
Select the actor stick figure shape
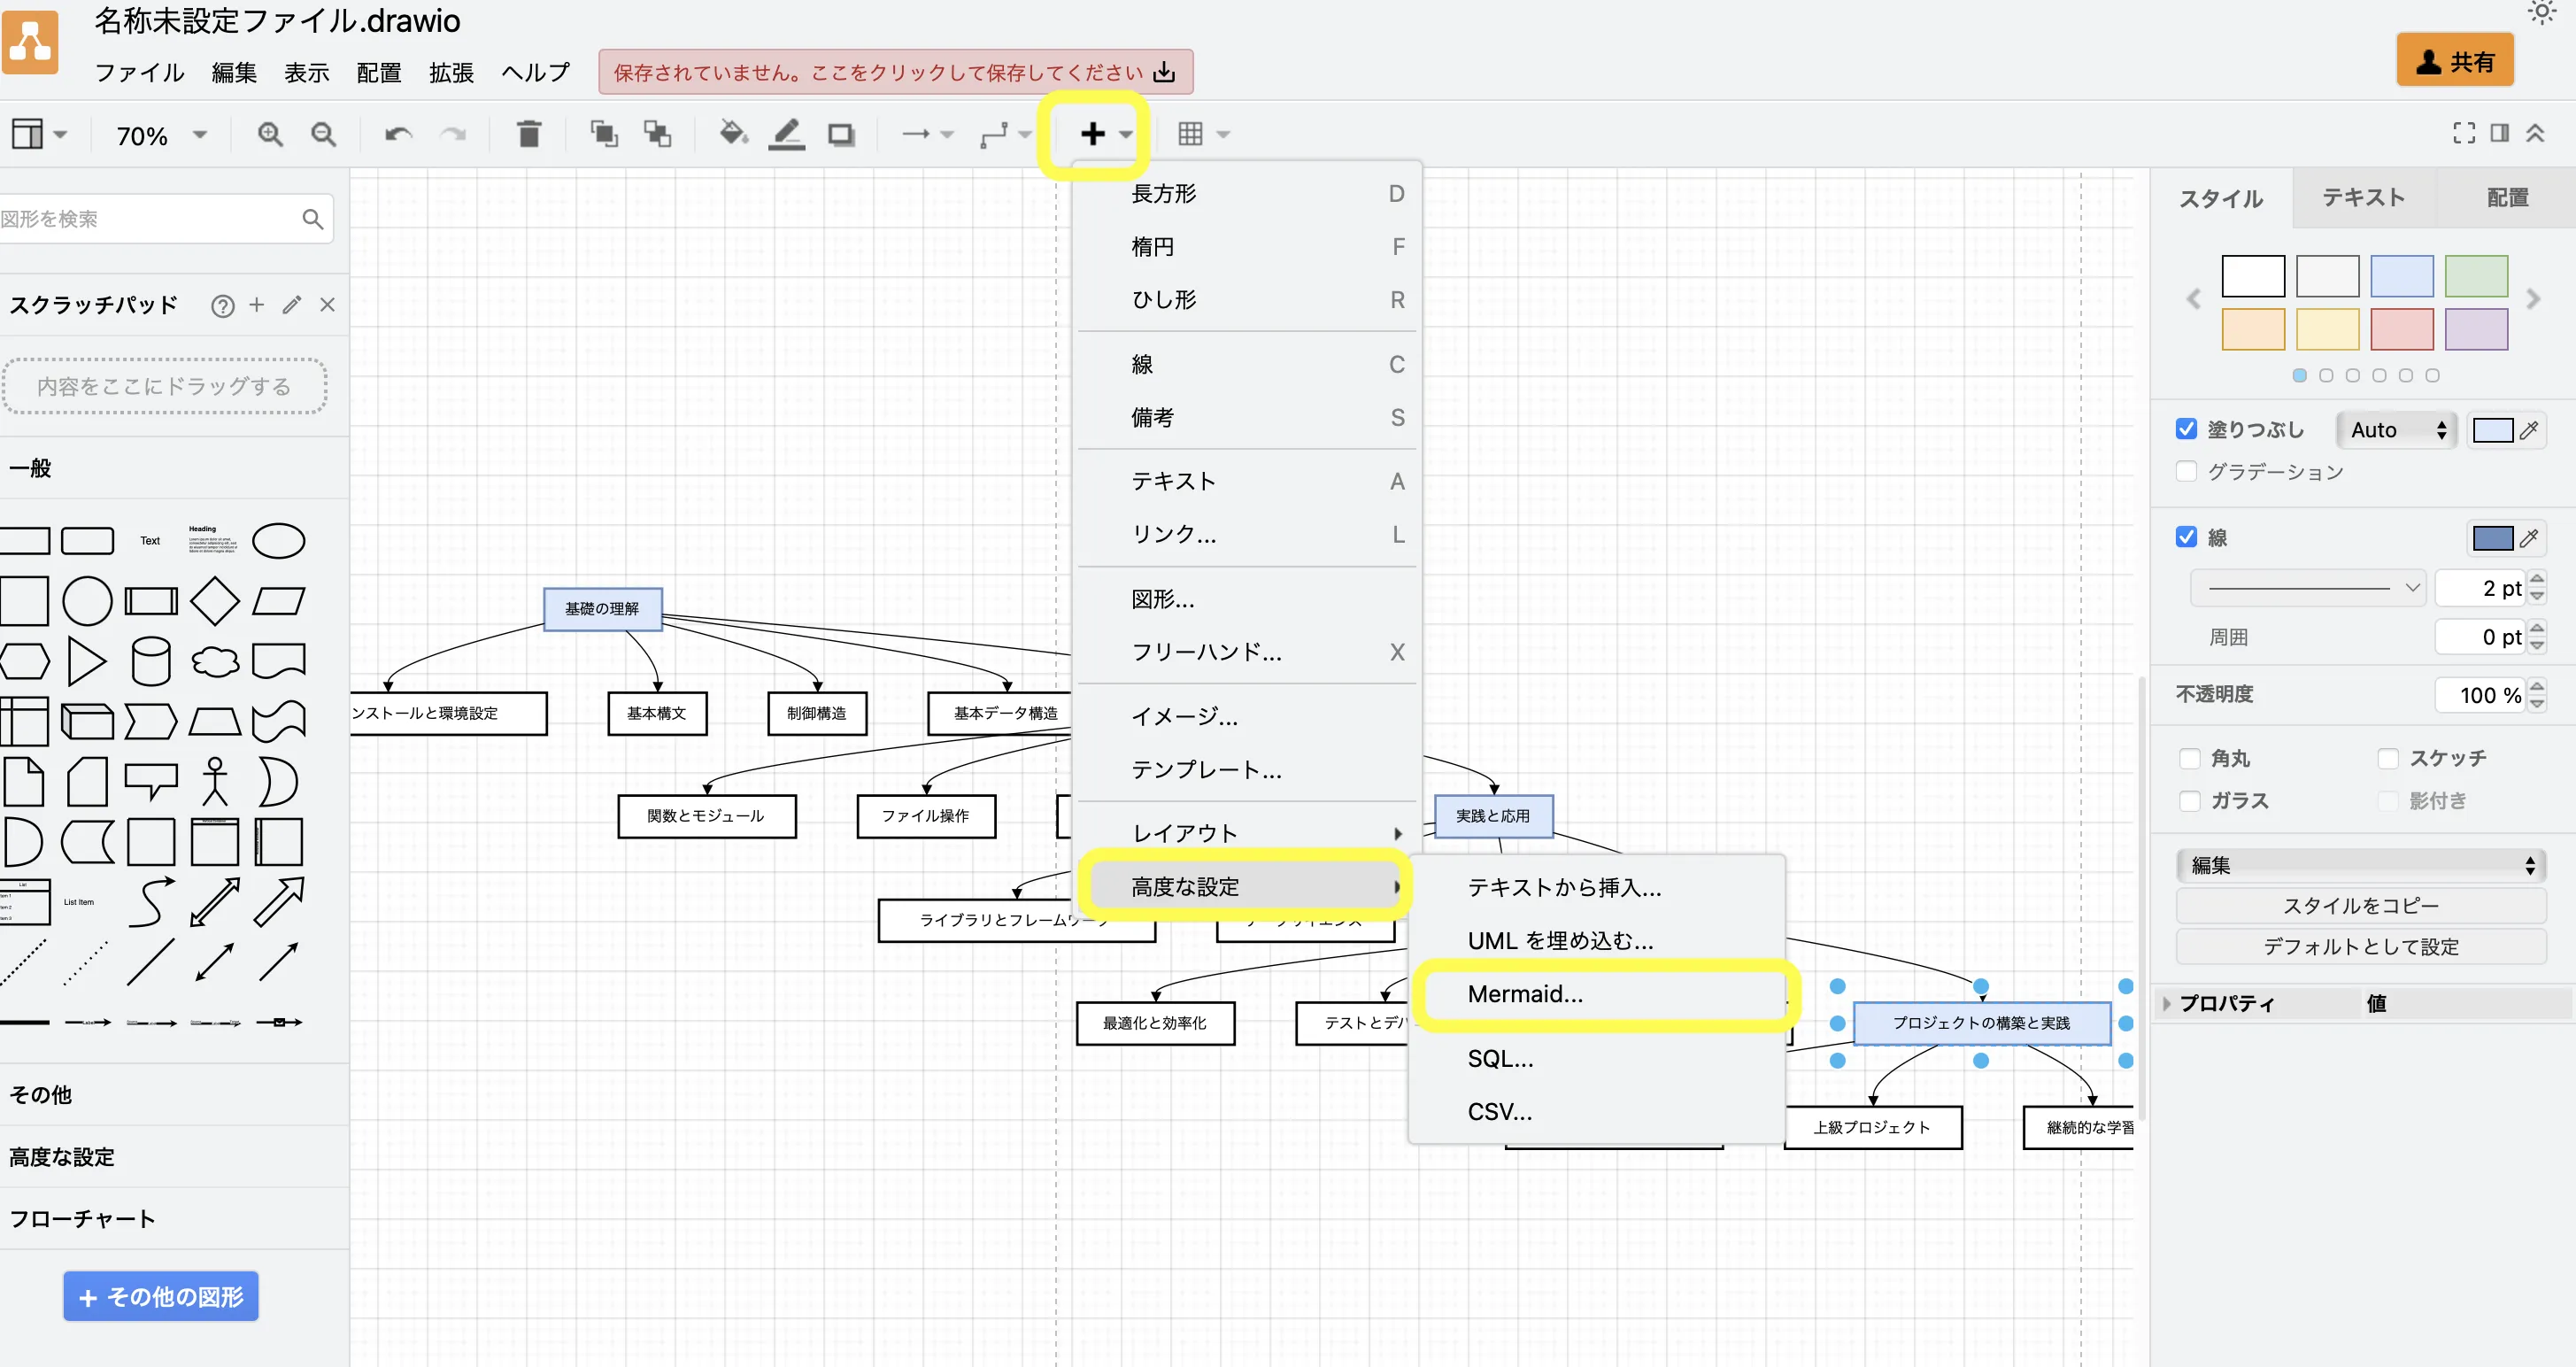(215, 781)
